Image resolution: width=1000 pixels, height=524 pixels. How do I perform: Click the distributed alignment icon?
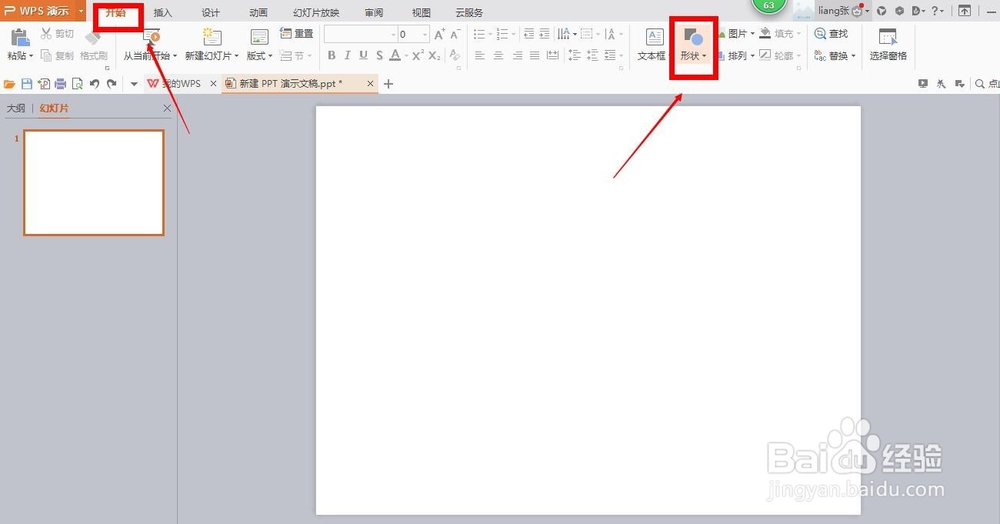click(553, 55)
